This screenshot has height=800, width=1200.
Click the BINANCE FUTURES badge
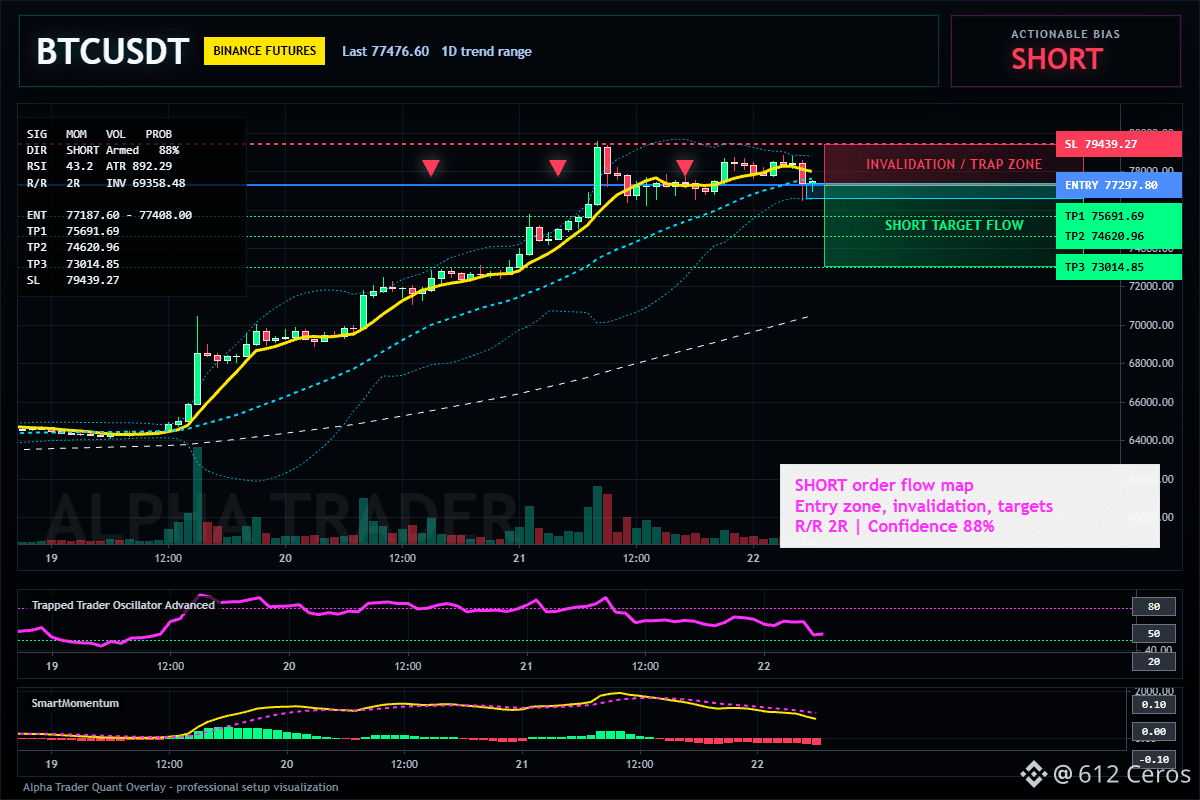pyautogui.click(x=264, y=51)
